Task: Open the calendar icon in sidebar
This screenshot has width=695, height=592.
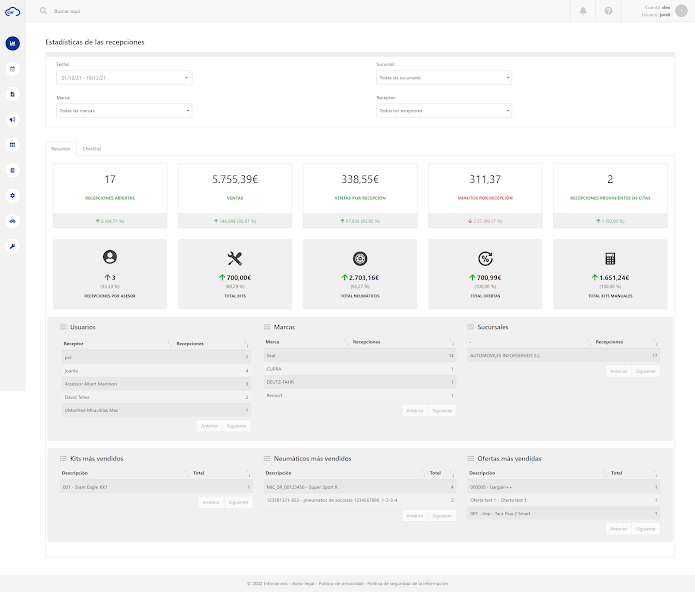Action: point(13,69)
